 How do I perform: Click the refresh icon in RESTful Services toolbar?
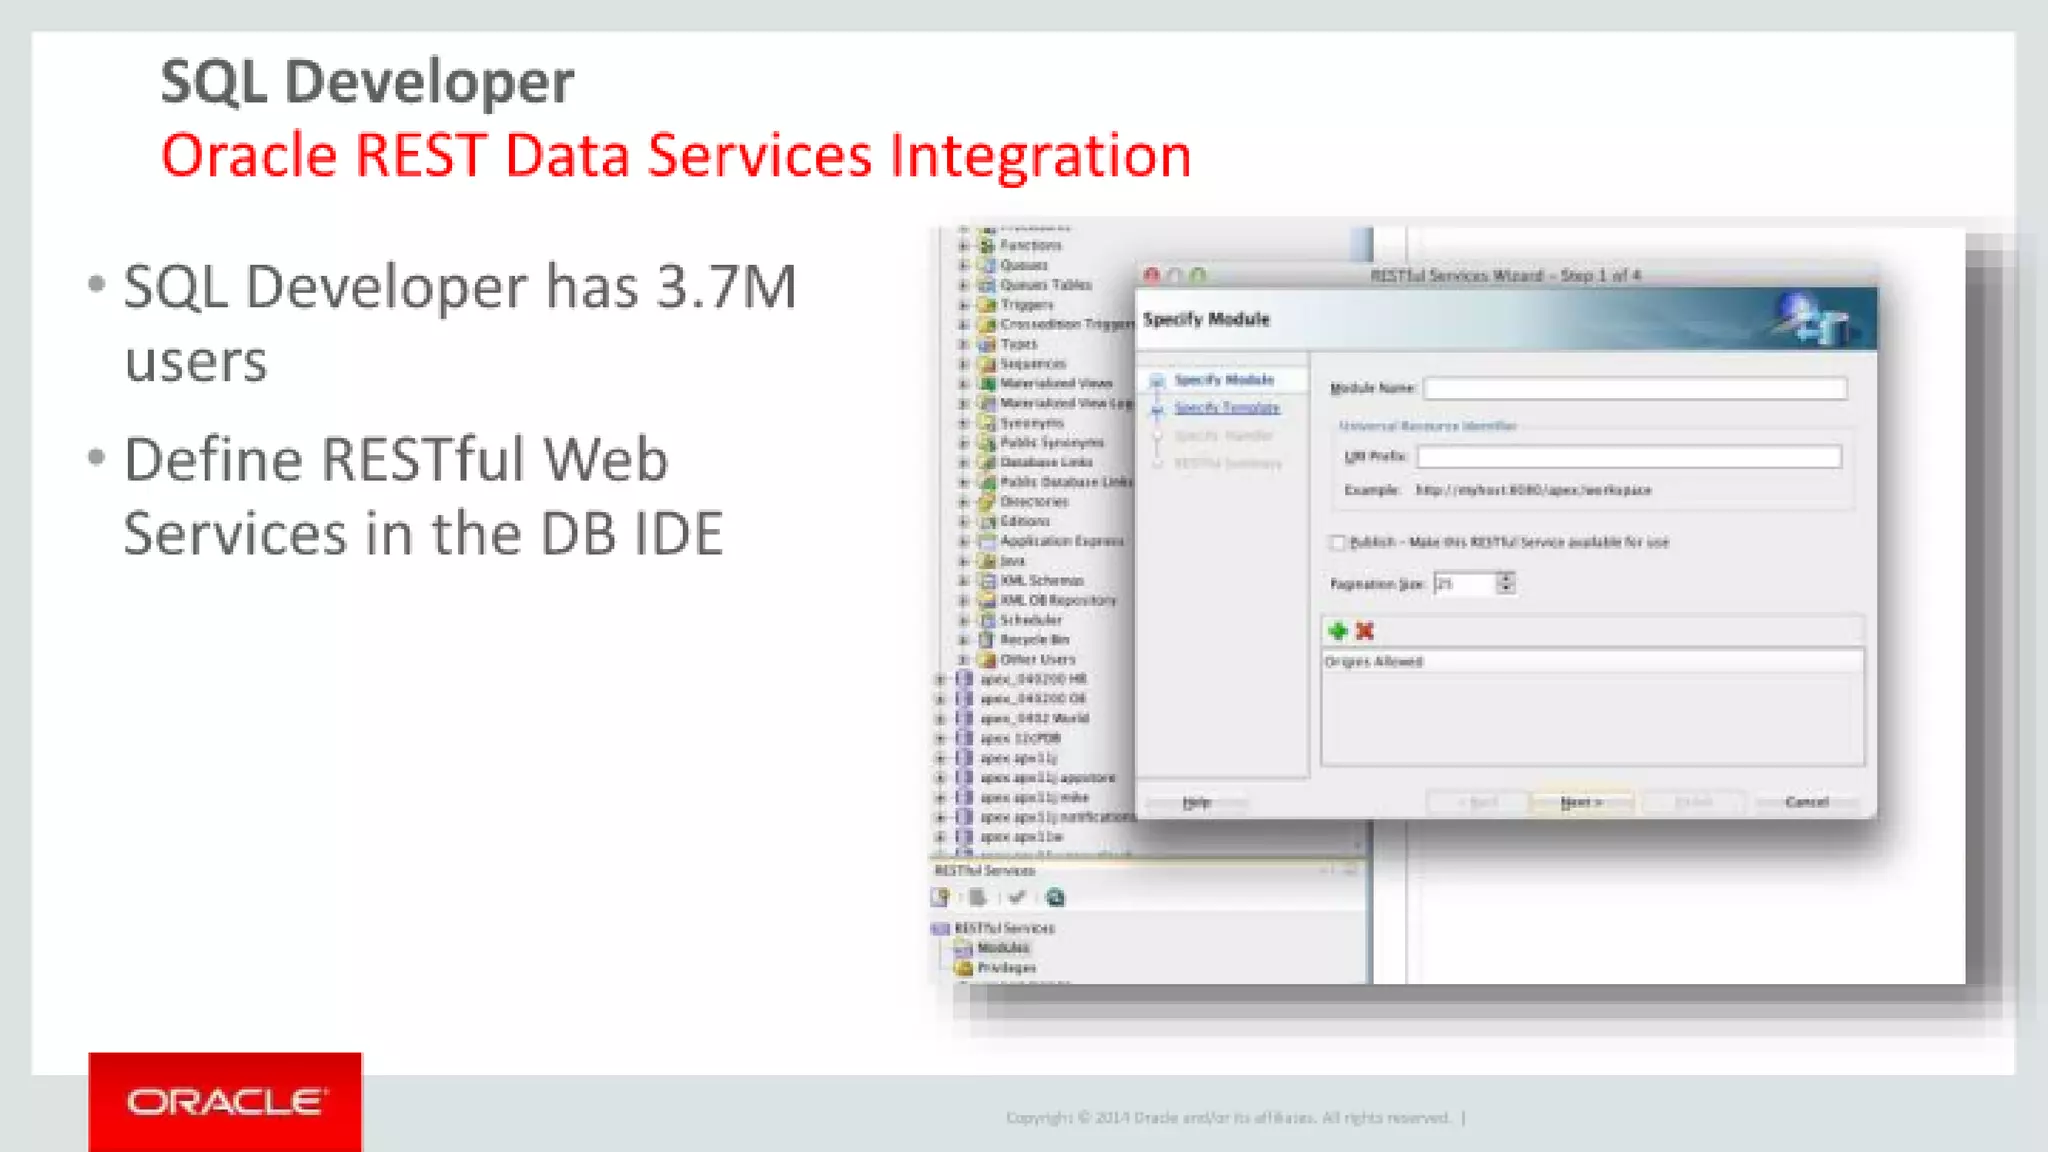1055,897
